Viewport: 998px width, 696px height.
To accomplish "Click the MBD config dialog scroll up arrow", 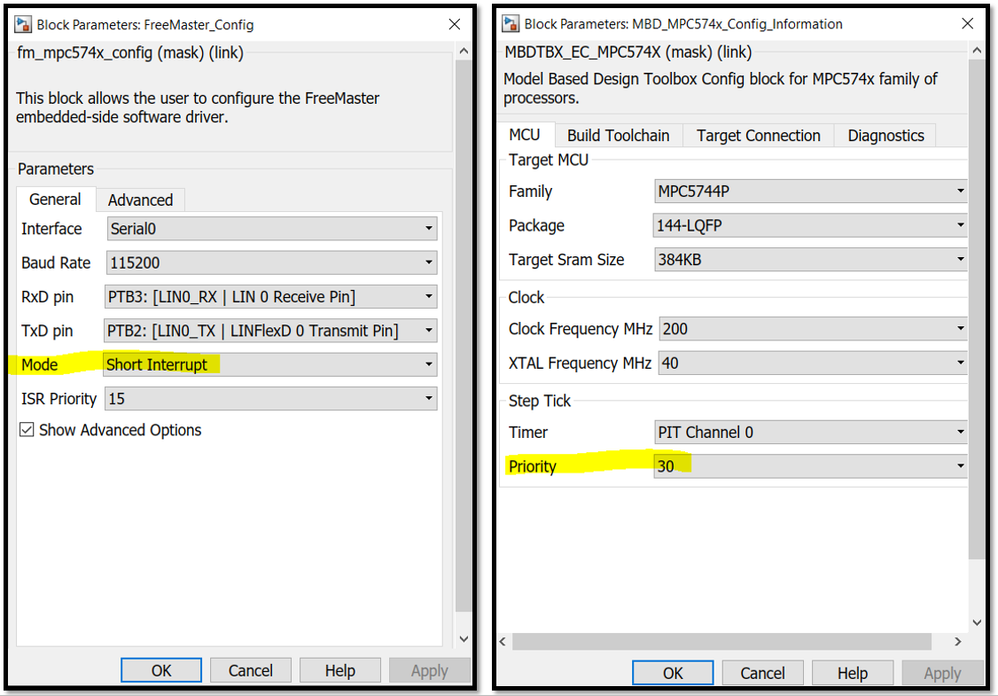I will pos(977,50).
